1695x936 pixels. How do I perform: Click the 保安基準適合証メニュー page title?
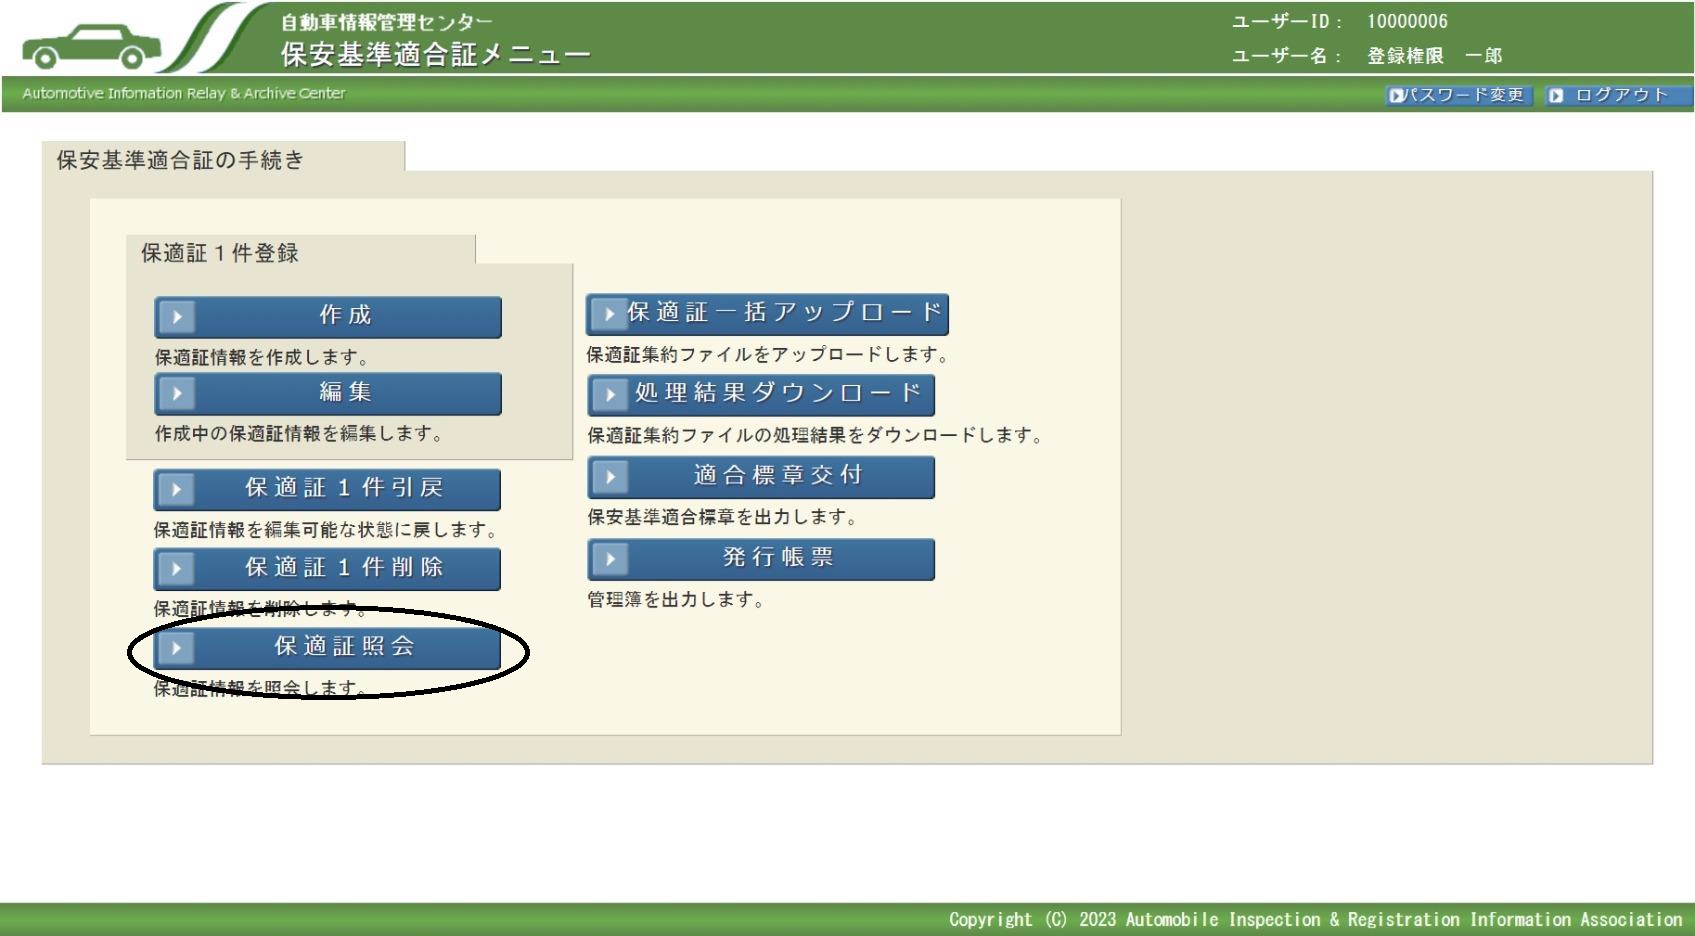[x=435, y=54]
